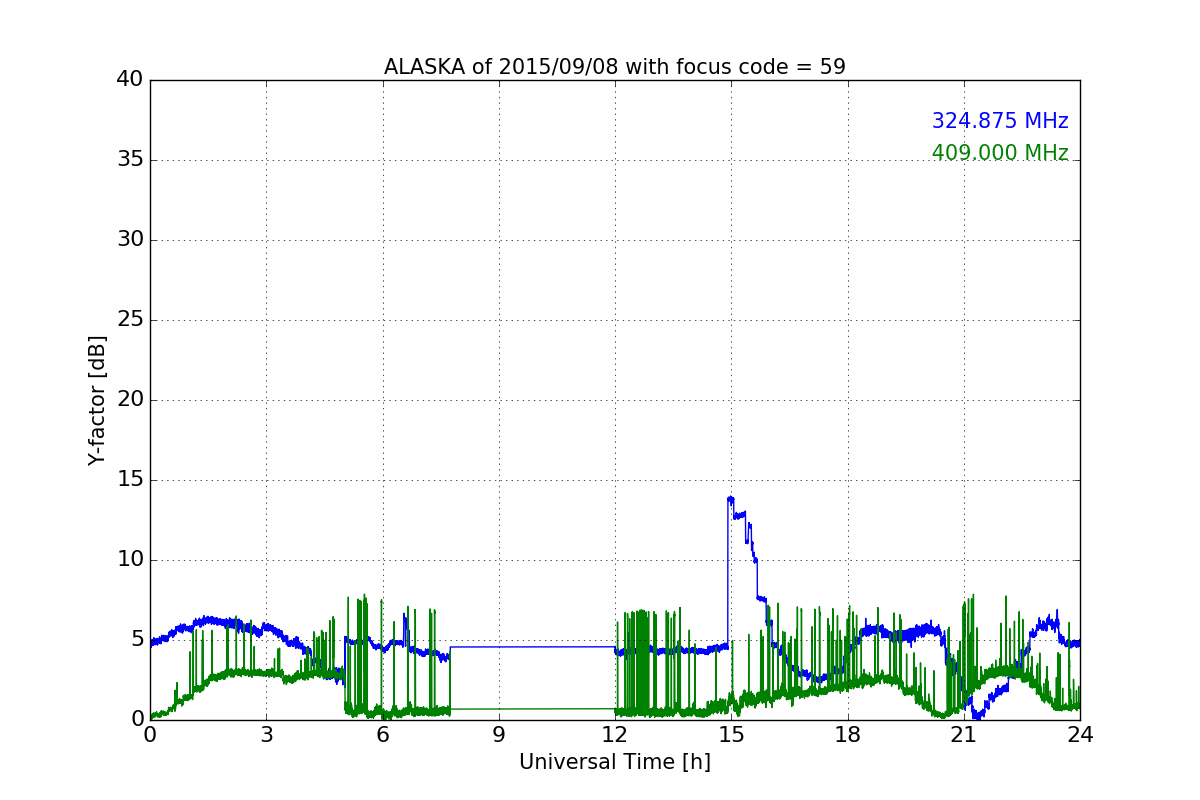
Task: Click the x-axis tick label 12
Action: (x=615, y=734)
